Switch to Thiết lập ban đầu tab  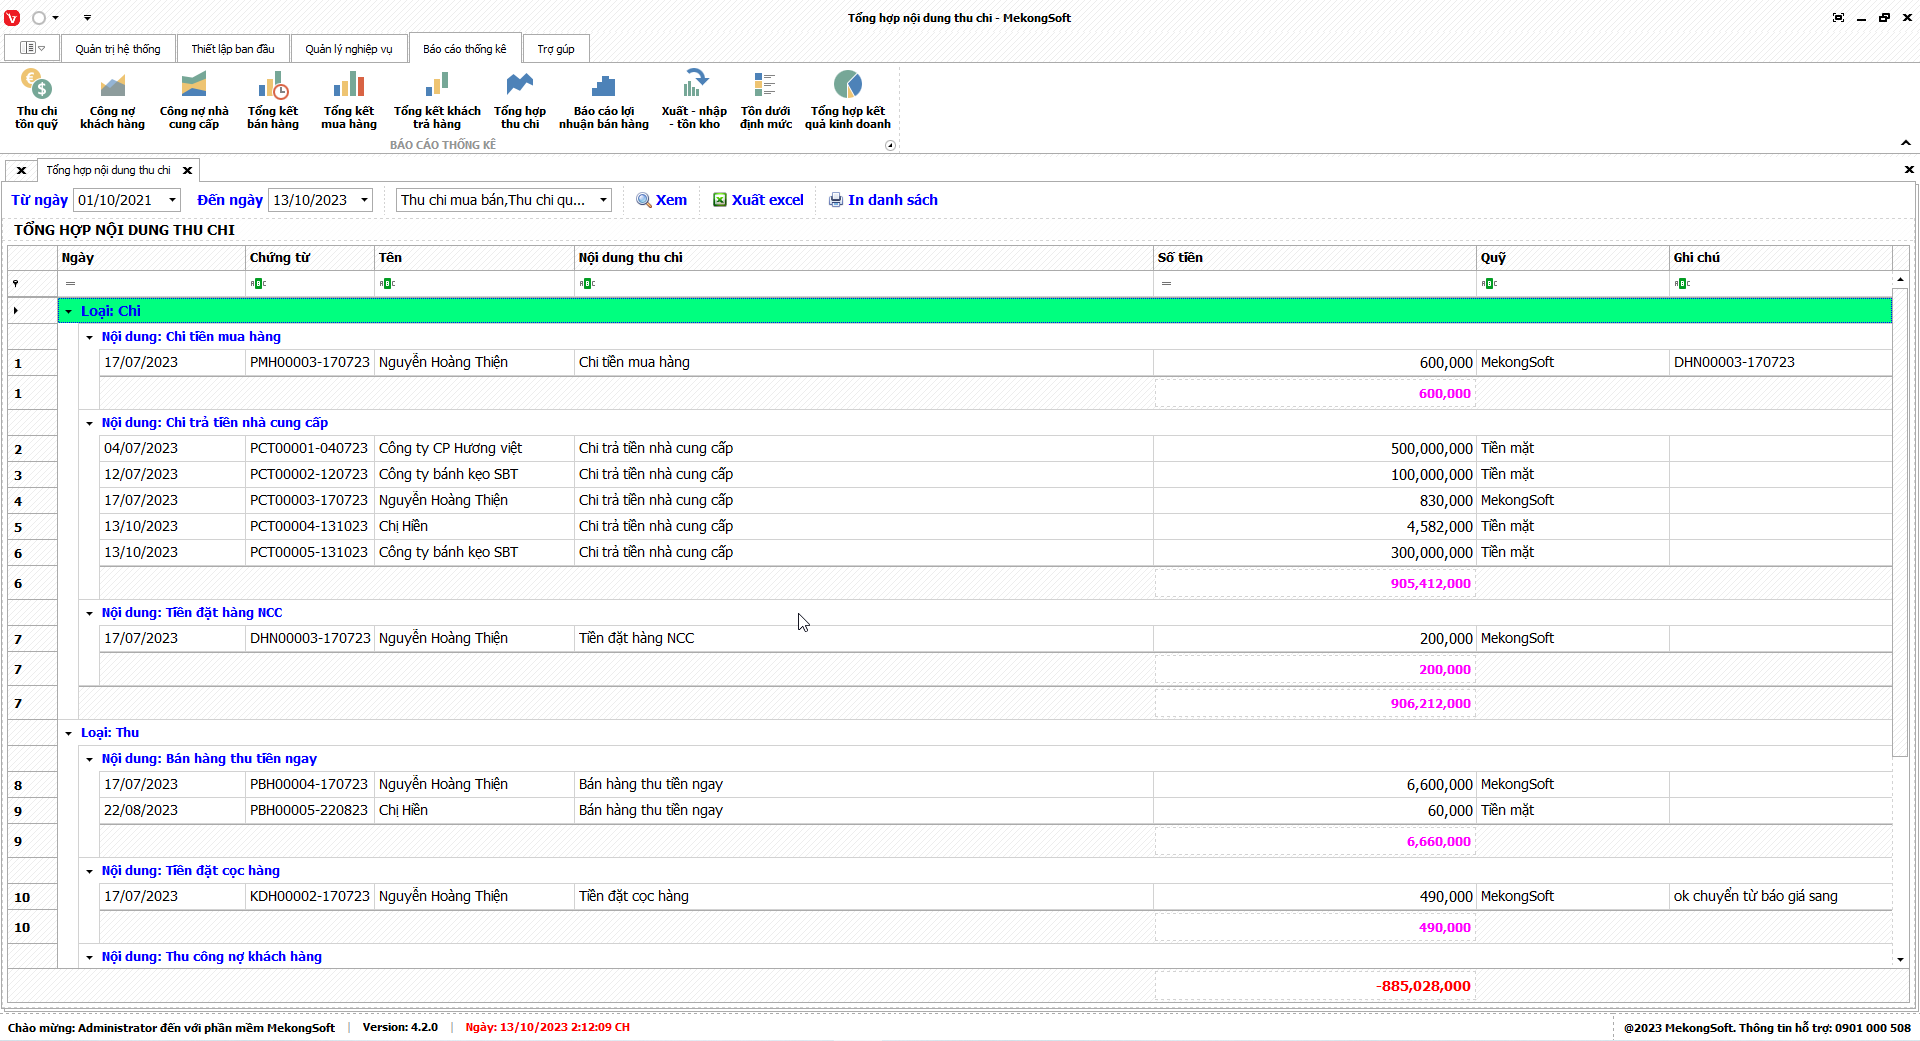[232, 49]
